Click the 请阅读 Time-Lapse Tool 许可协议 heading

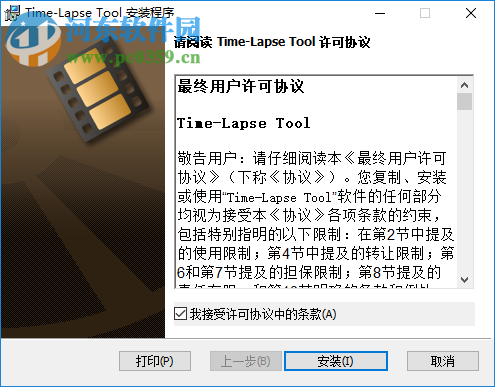pyautogui.click(x=272, y=42)
